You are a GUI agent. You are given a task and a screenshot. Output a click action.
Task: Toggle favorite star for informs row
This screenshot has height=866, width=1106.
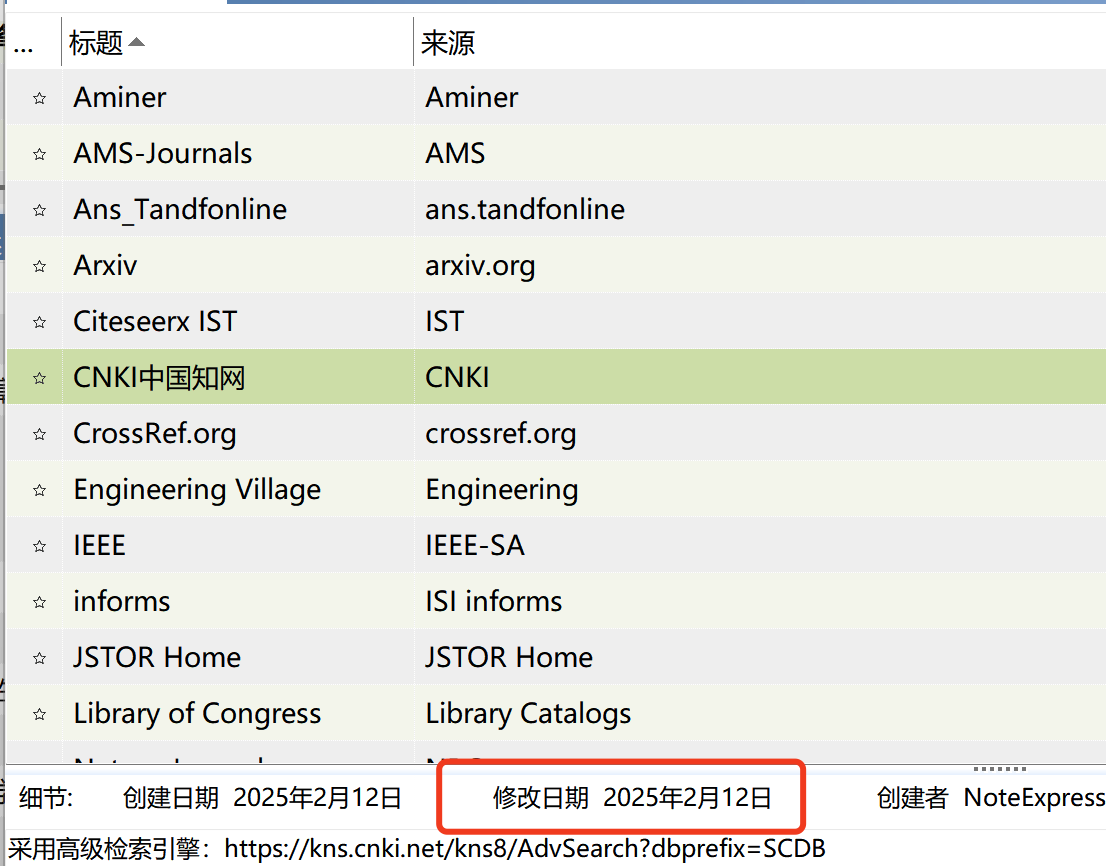tap(40, 602)
